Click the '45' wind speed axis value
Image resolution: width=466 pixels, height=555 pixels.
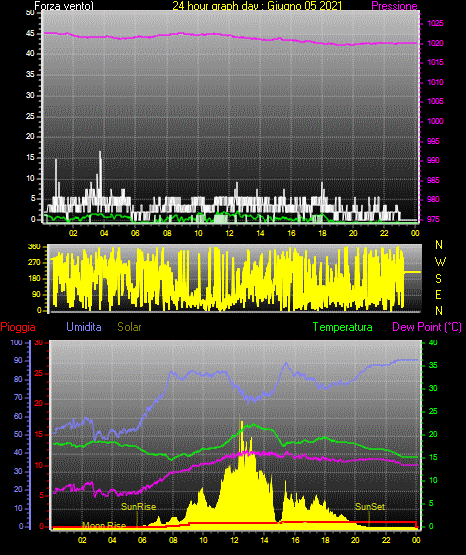click(x=30, y=34)
